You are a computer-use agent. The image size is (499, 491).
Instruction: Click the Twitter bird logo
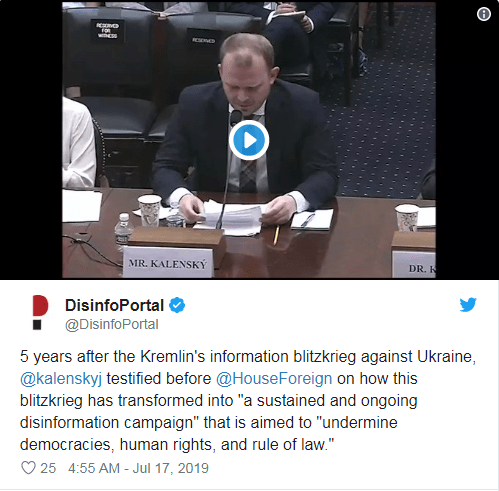click(x=468, y=305)
